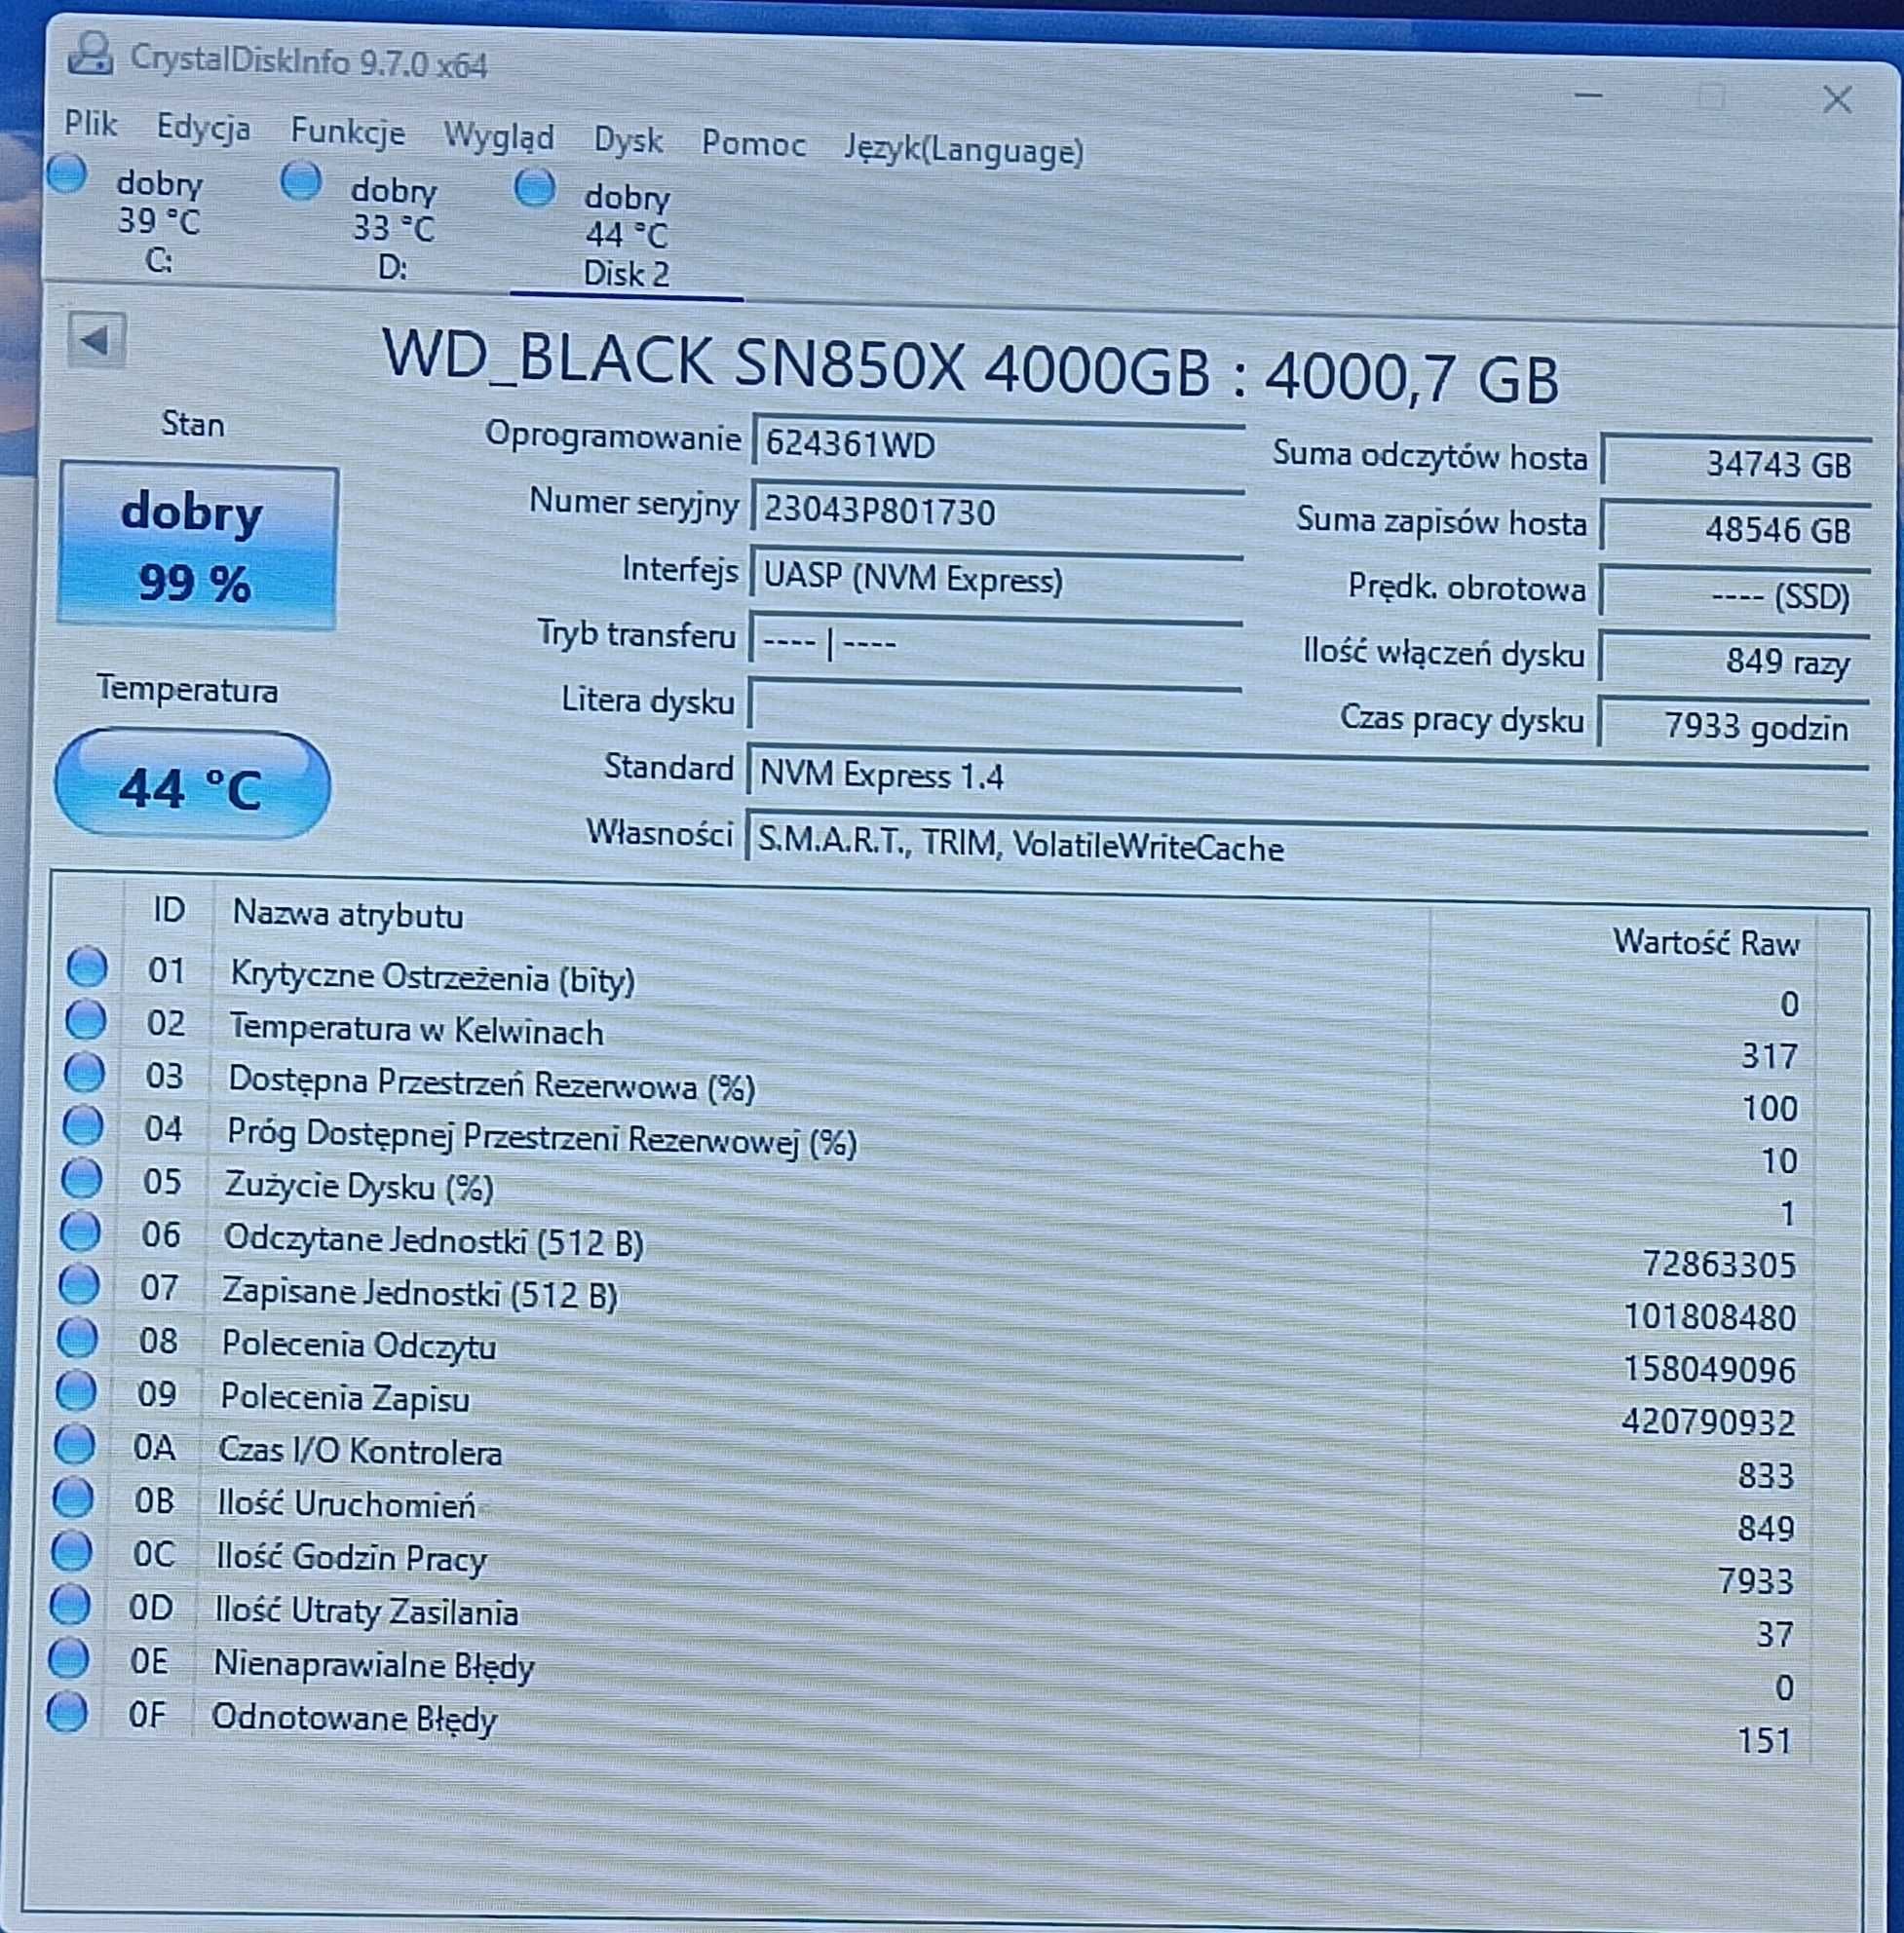Viewport: 1904px width, 1933px height.
Task: Click status orb of attribute 04
Action: pyautogui.click(x=84, y=1125)
